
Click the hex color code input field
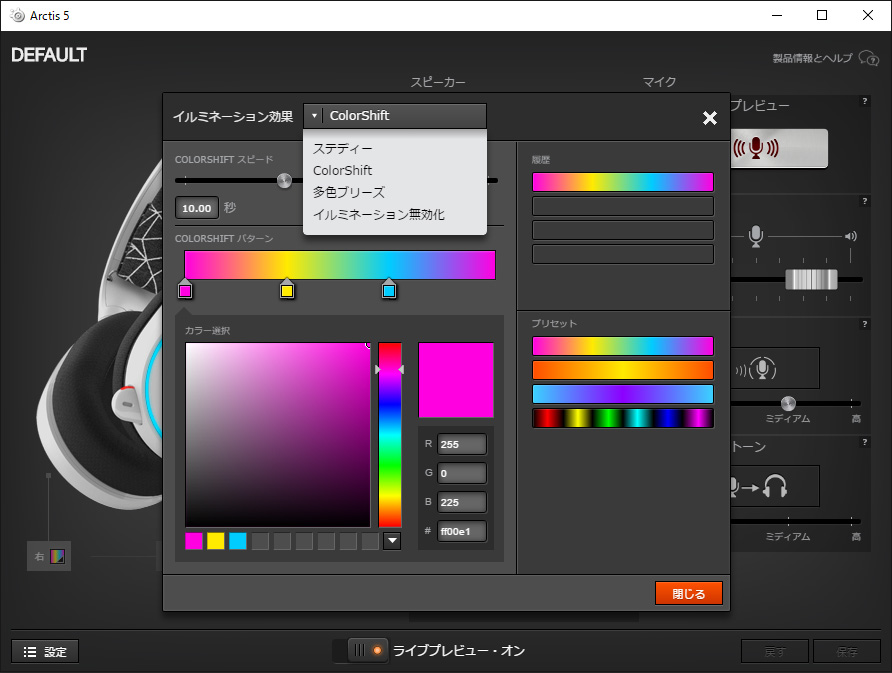pyautogui.click(x=462, y=532)
